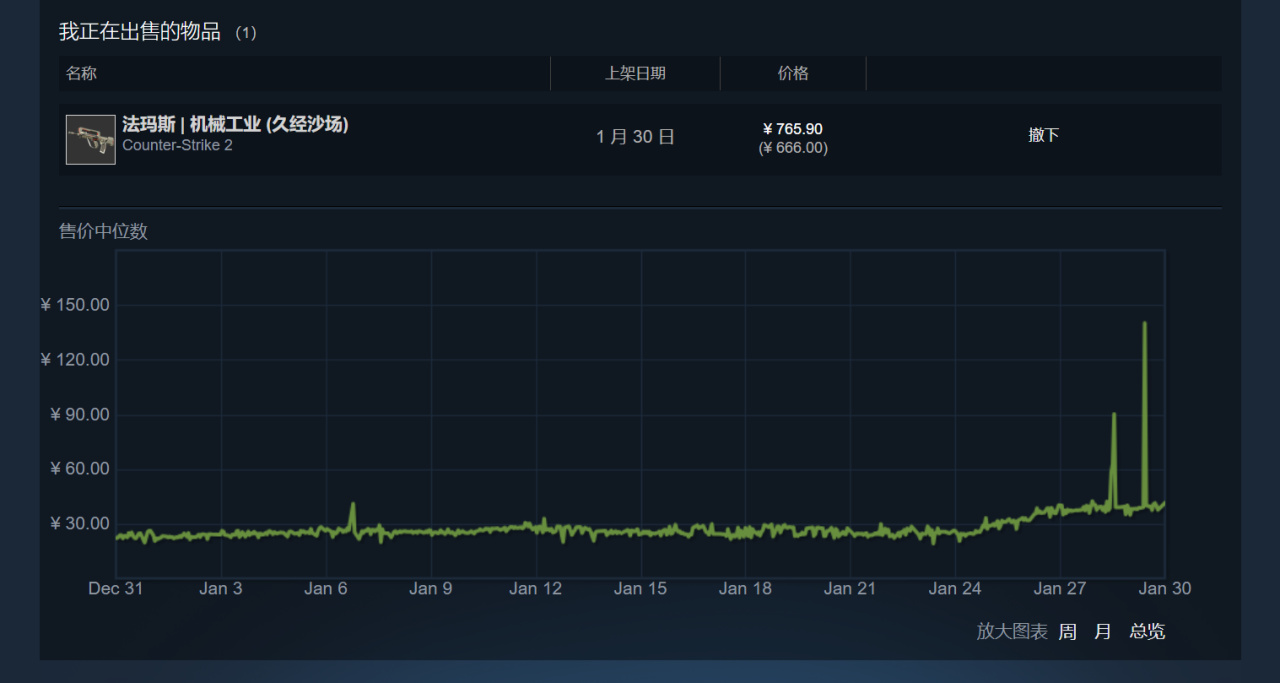Zoom graph to 总览 (lifetime) view
This screenshot has height=683, width=1280.
[x=1147, y=631]
